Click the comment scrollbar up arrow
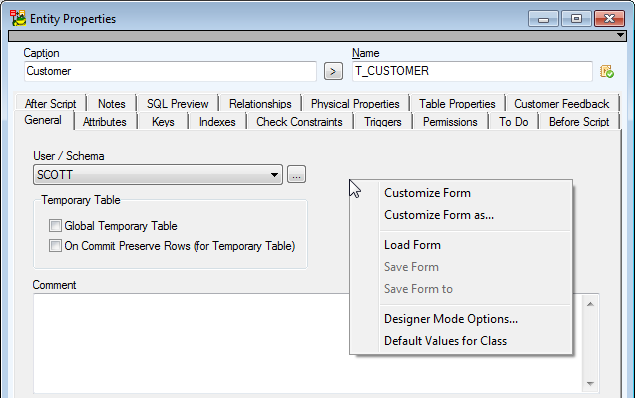635x398 pixels. (x=590, y=304)
